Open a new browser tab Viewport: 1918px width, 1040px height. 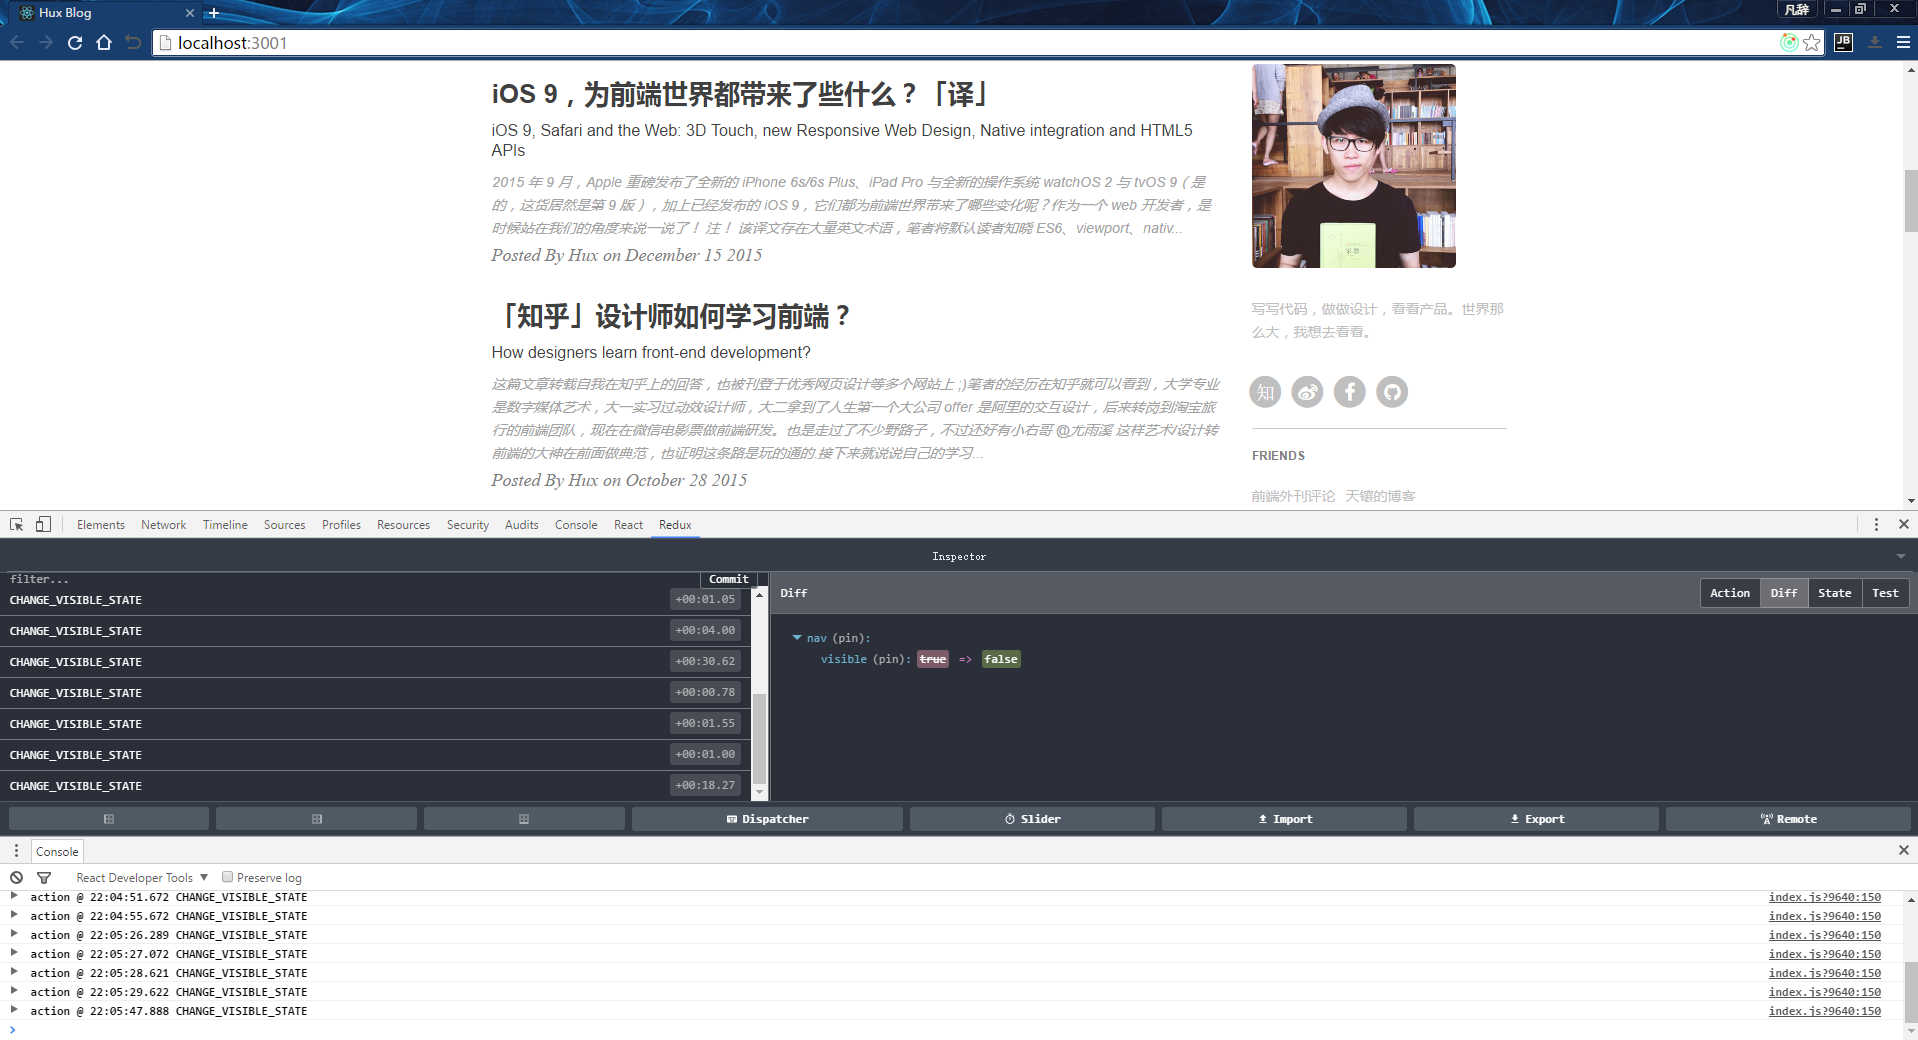tap(213, 13)
